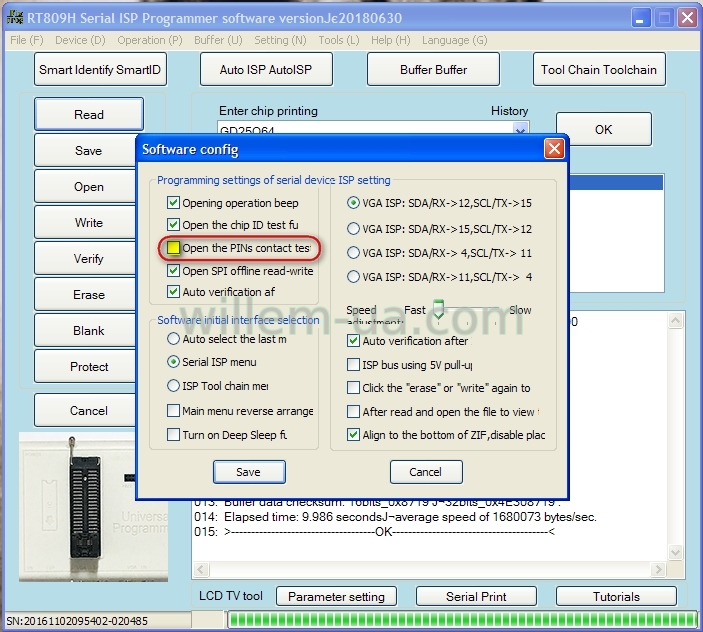Image resolution: width=703 pixels, height=632 pixels.
Task: Select Auto select the last menu radio
Action: (x=173, y=339)
